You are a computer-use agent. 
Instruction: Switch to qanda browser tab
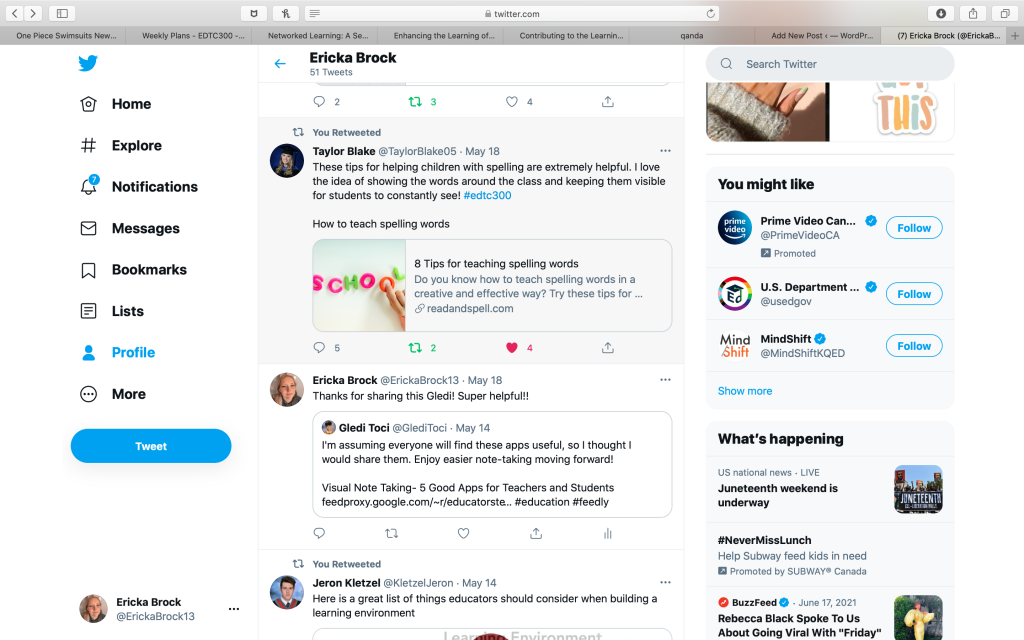[692, 35]
